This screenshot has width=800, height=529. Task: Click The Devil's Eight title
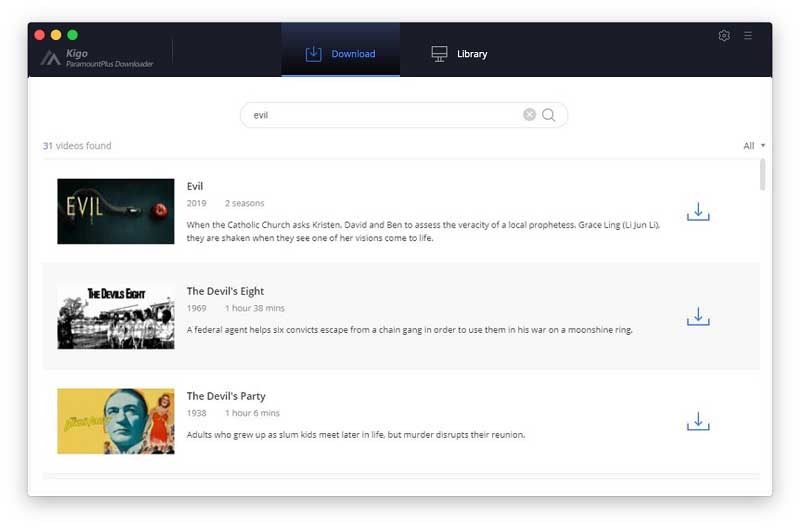225,291
